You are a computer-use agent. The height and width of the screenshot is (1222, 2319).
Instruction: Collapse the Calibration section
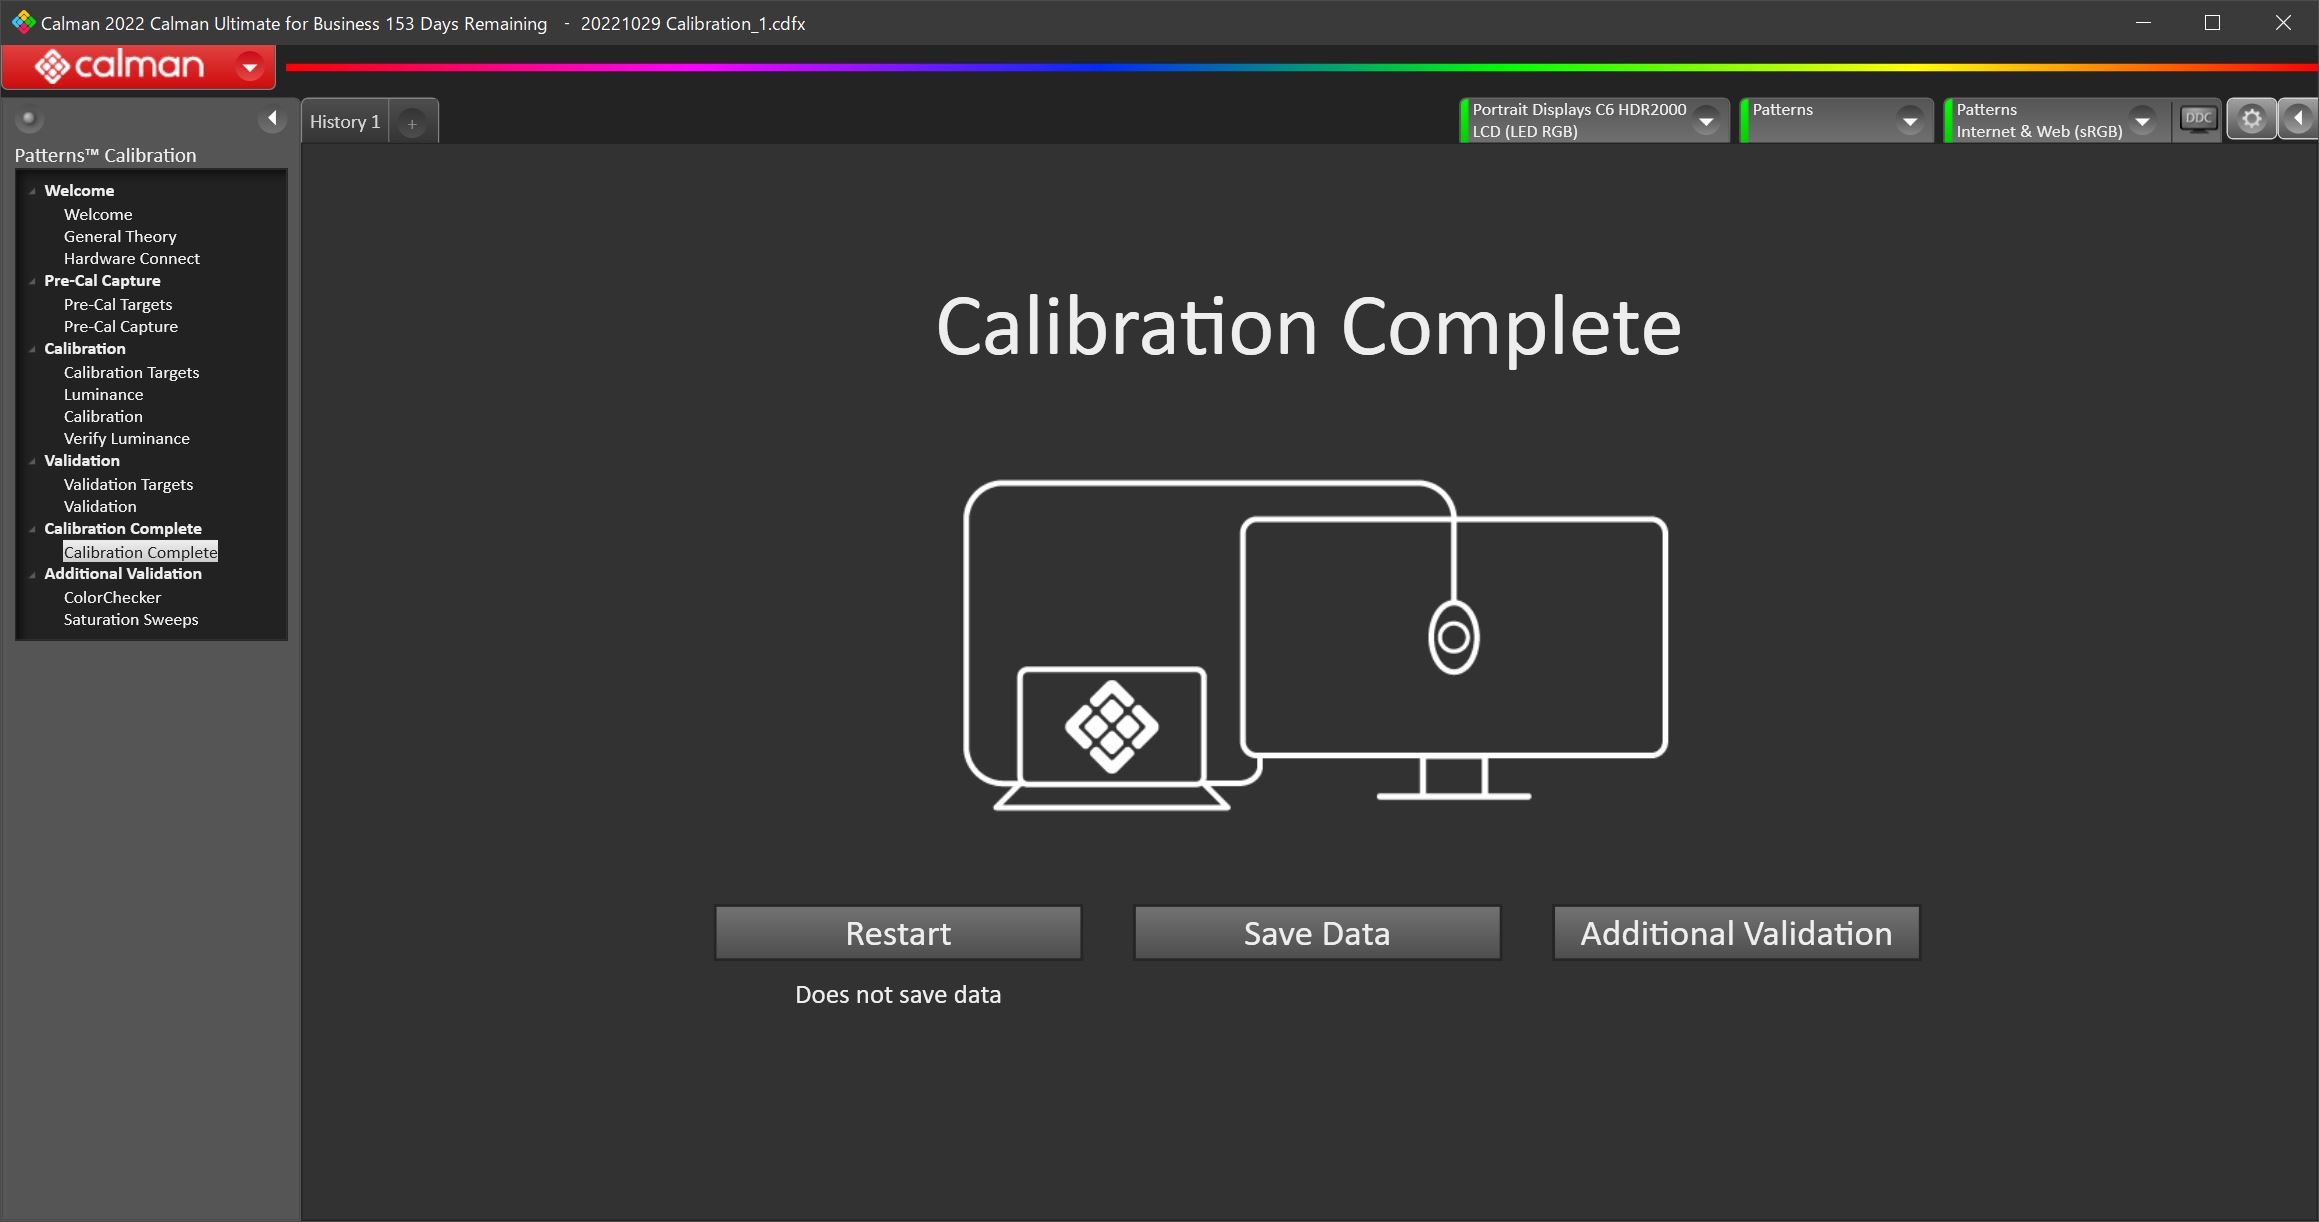coord(33,349)
